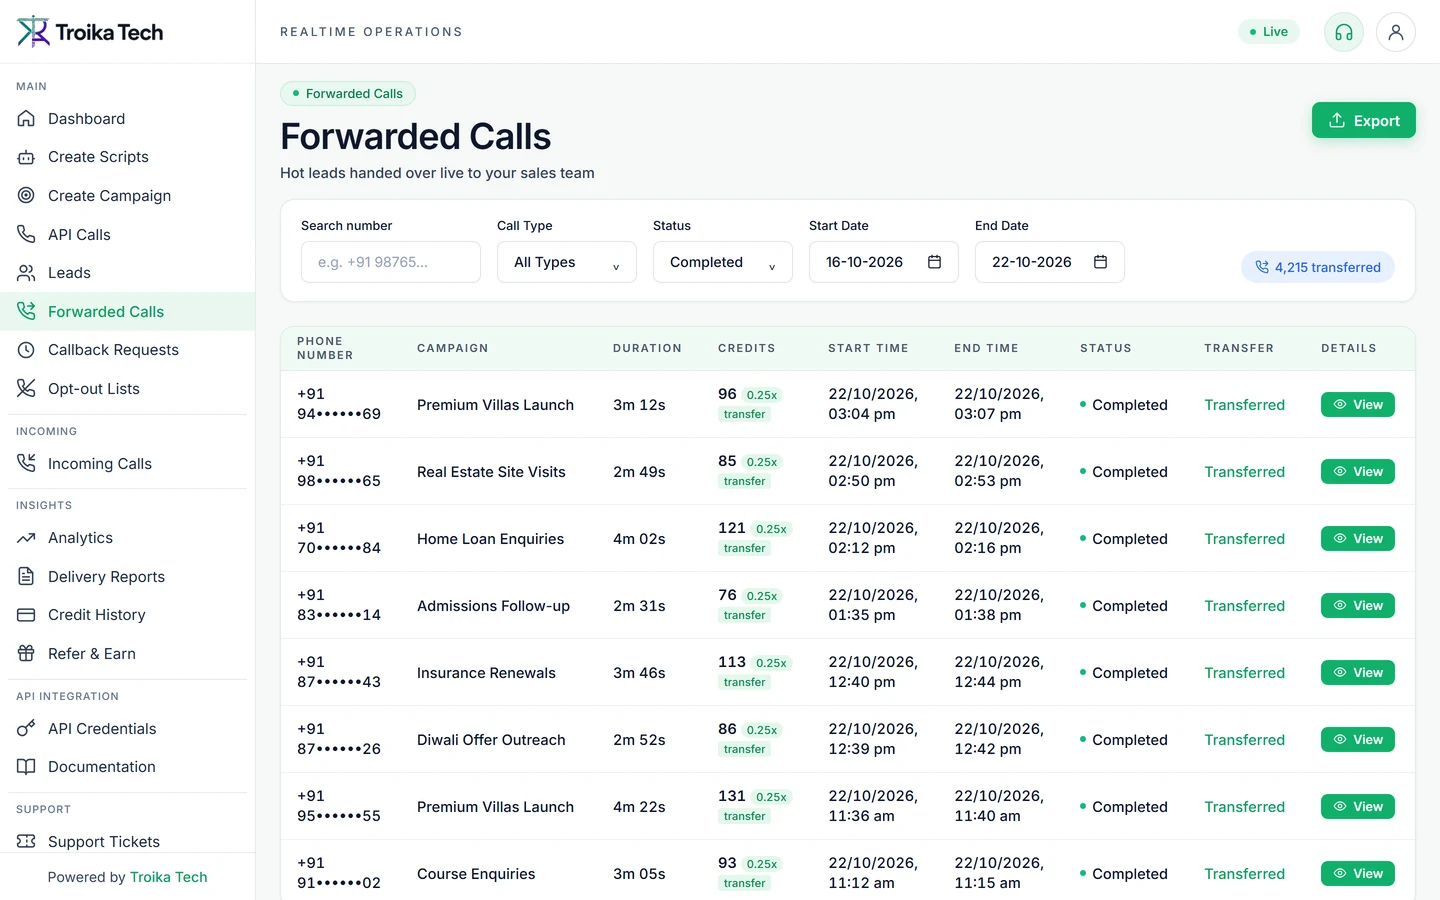
Task: Open Forwarded Calls in the sidebar
Action: click(128, 311)
